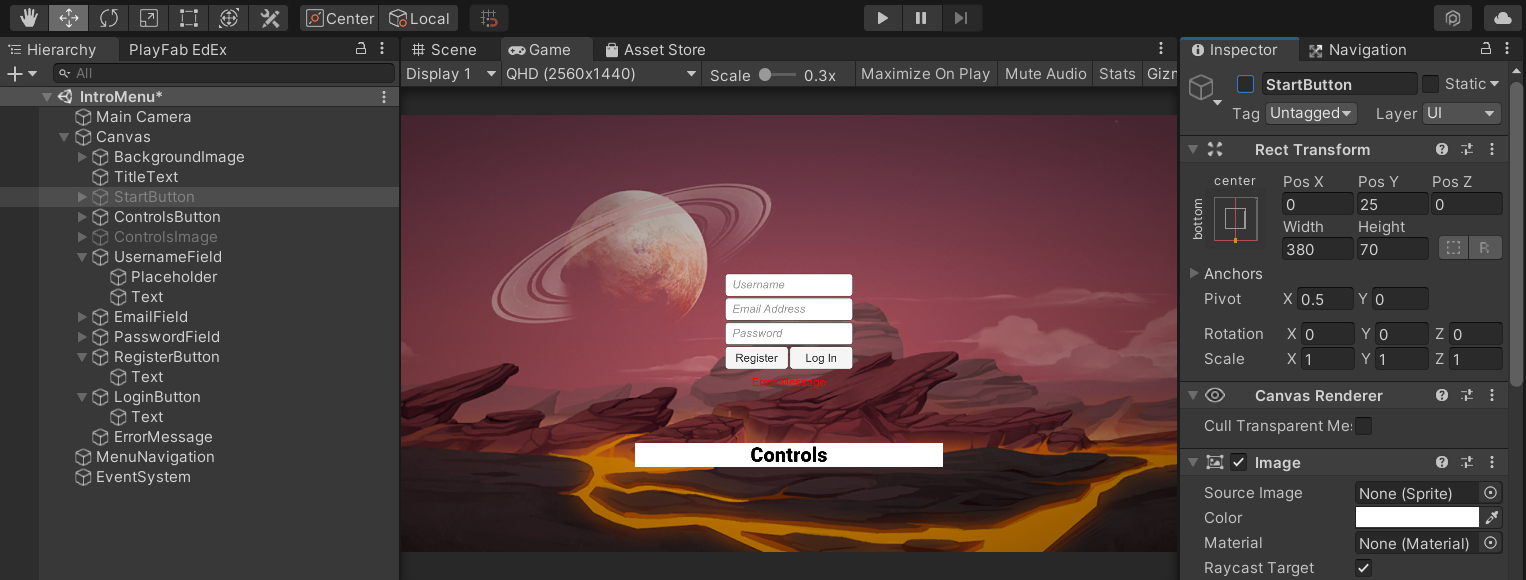1526x580 pixels.
Task: Click the Play button
Action: click(882, 18)
